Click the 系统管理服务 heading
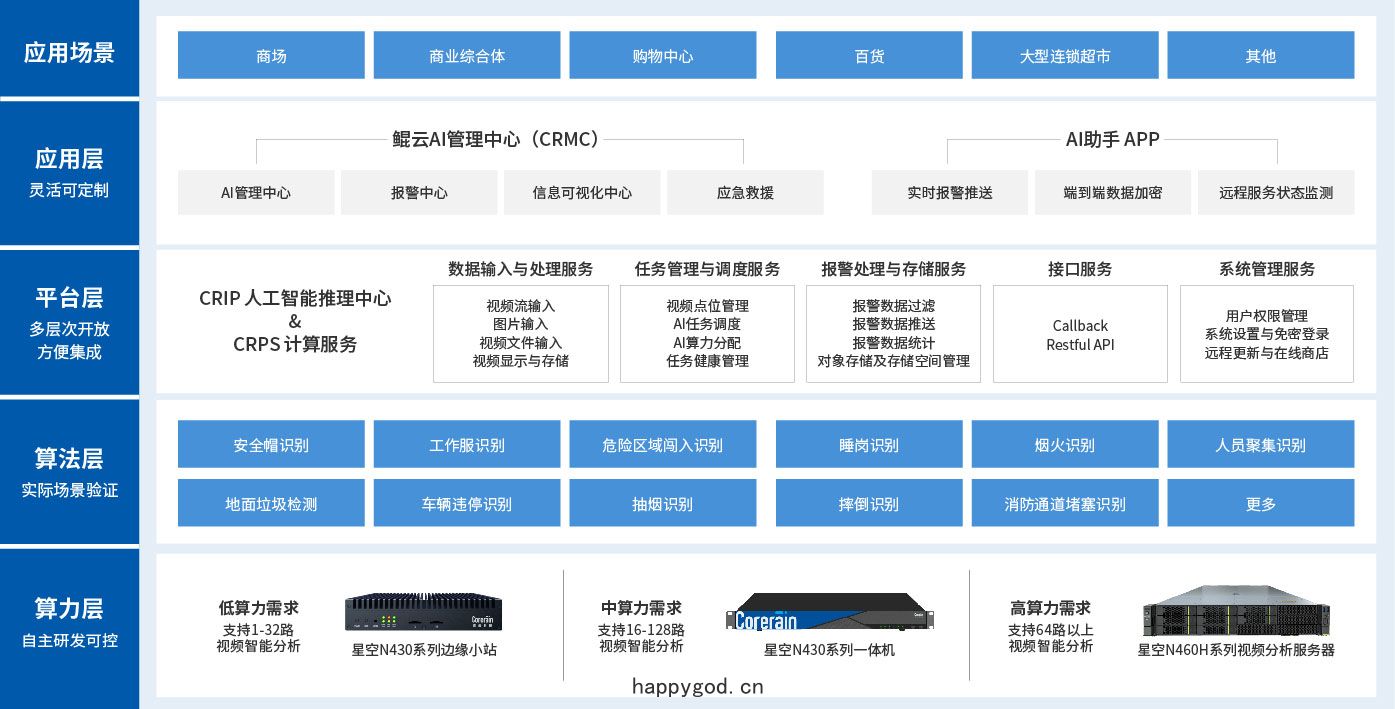1395x709 pixels. (x=1267, y=269)
